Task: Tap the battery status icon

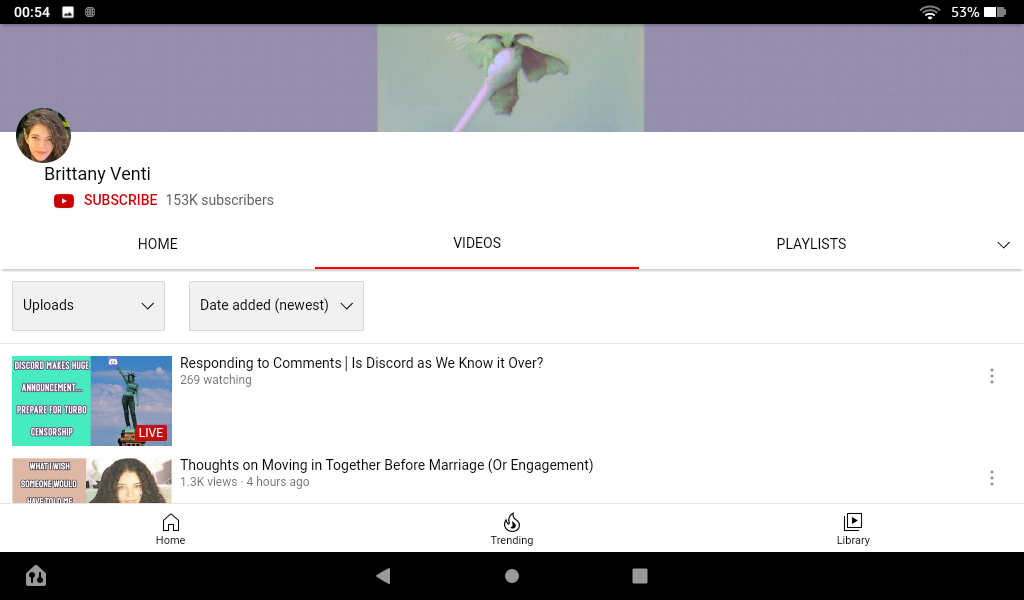Action: [x=995, y=12]
